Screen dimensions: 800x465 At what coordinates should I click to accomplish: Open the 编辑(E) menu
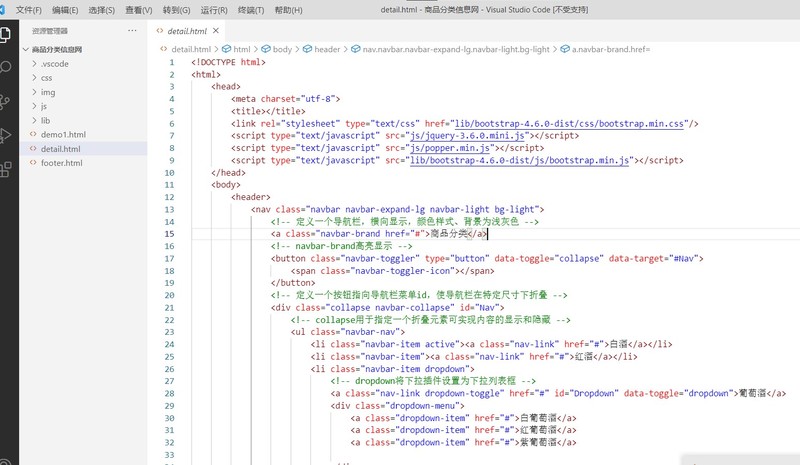coord(65,10)
